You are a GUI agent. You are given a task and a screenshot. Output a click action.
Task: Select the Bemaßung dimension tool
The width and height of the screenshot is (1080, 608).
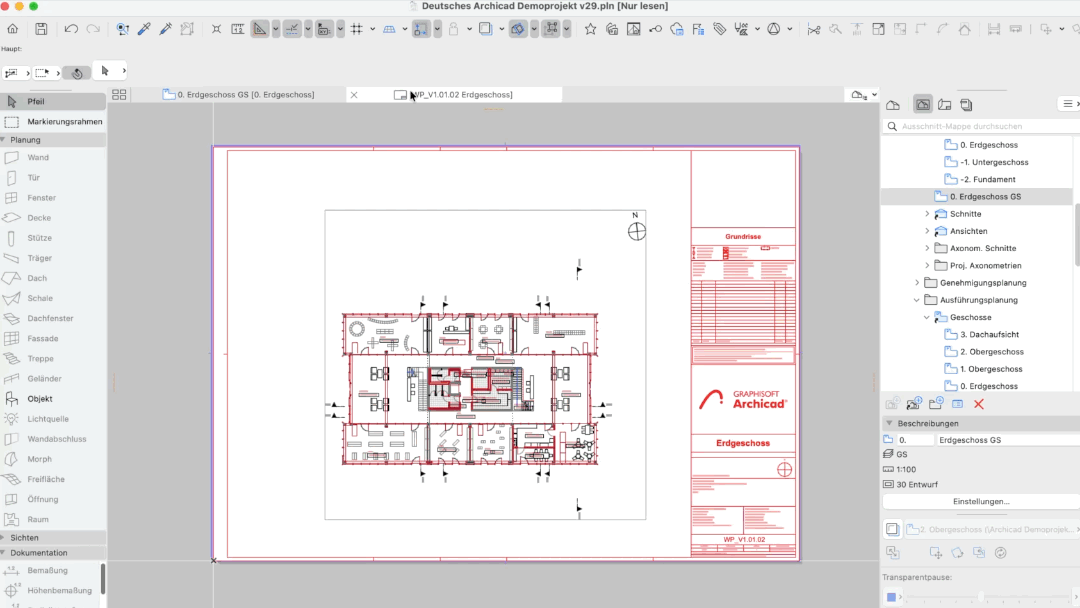click(x=47, y=571)
